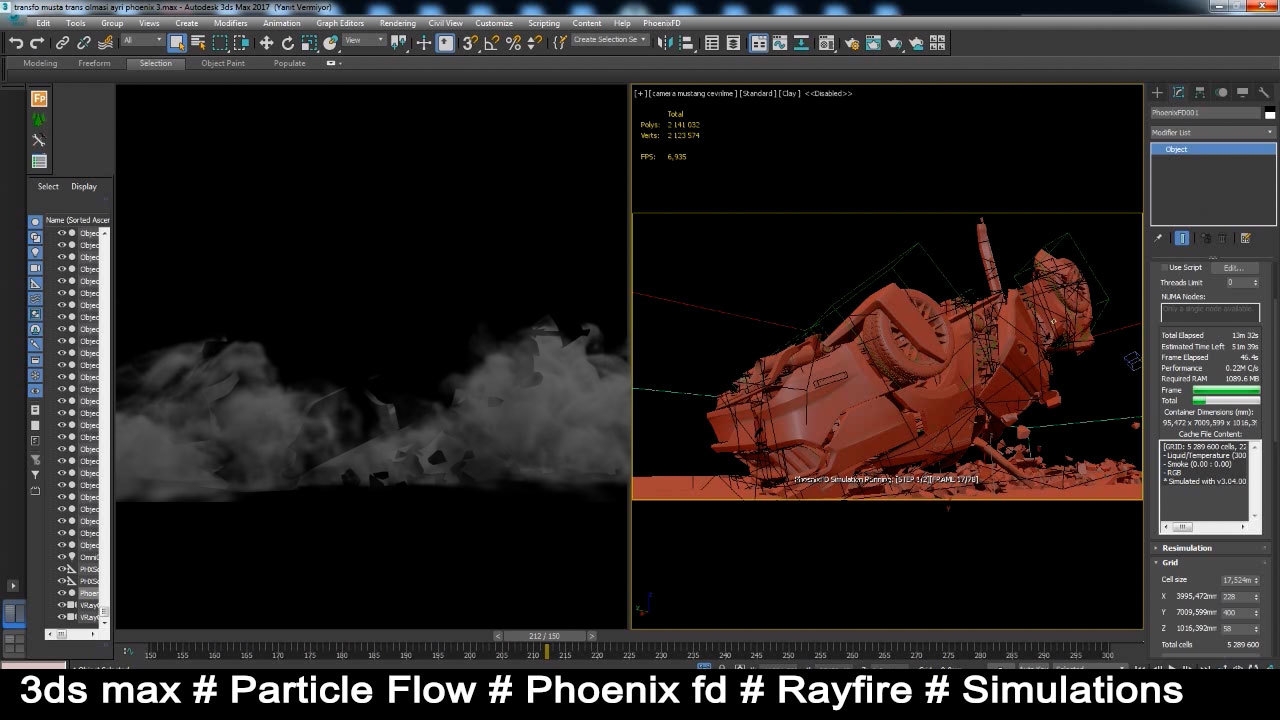Open Render Setup teapot icon
1280x720 pixels.
(851, 43)
